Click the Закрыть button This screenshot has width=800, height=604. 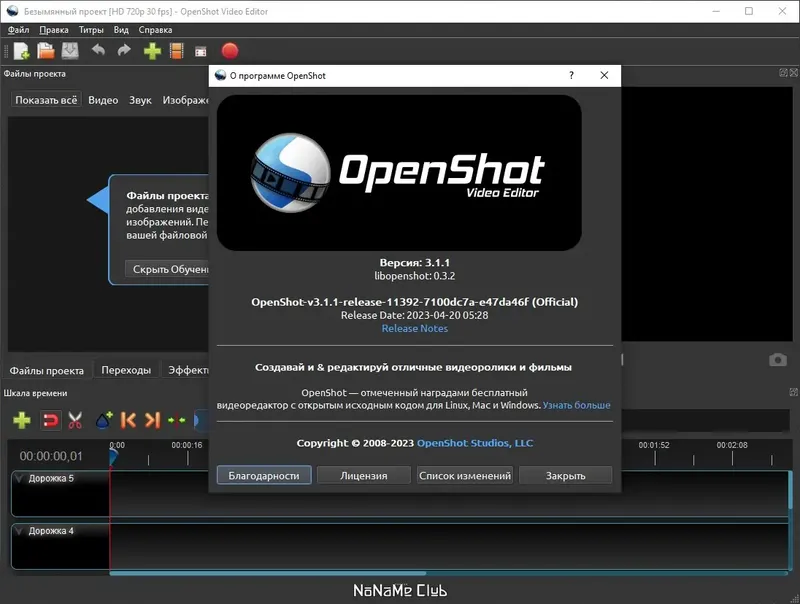[565, 475]
